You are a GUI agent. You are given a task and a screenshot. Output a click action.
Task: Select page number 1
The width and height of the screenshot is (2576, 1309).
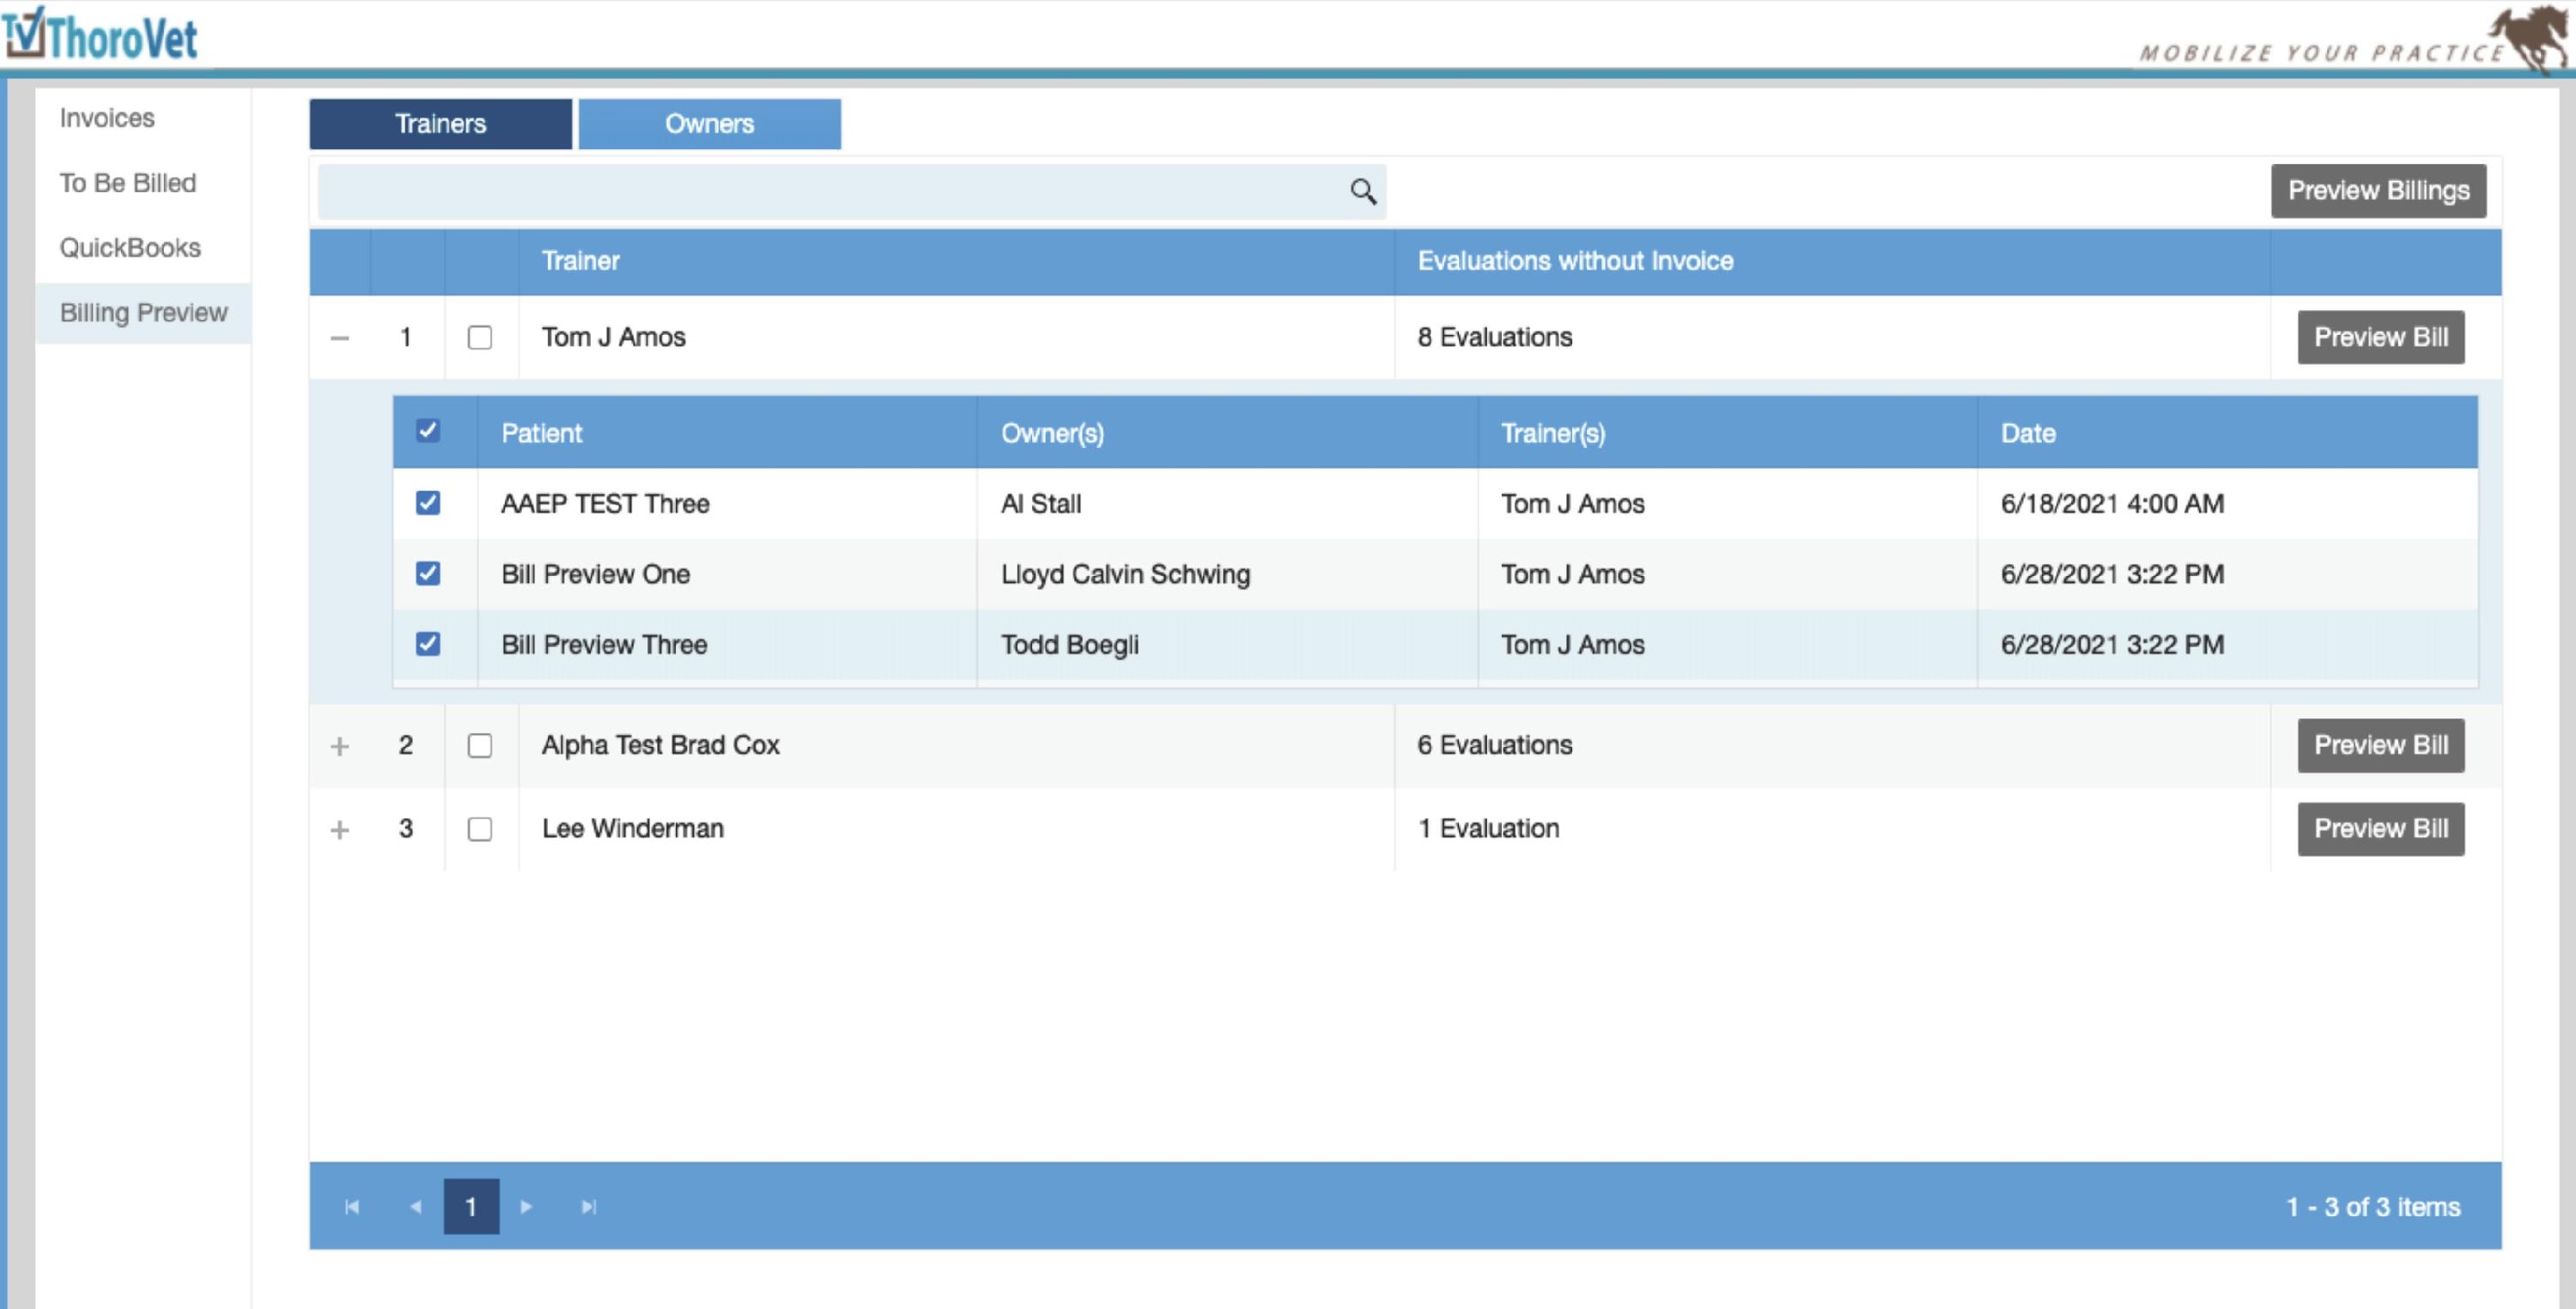(x=471, y=1207)
